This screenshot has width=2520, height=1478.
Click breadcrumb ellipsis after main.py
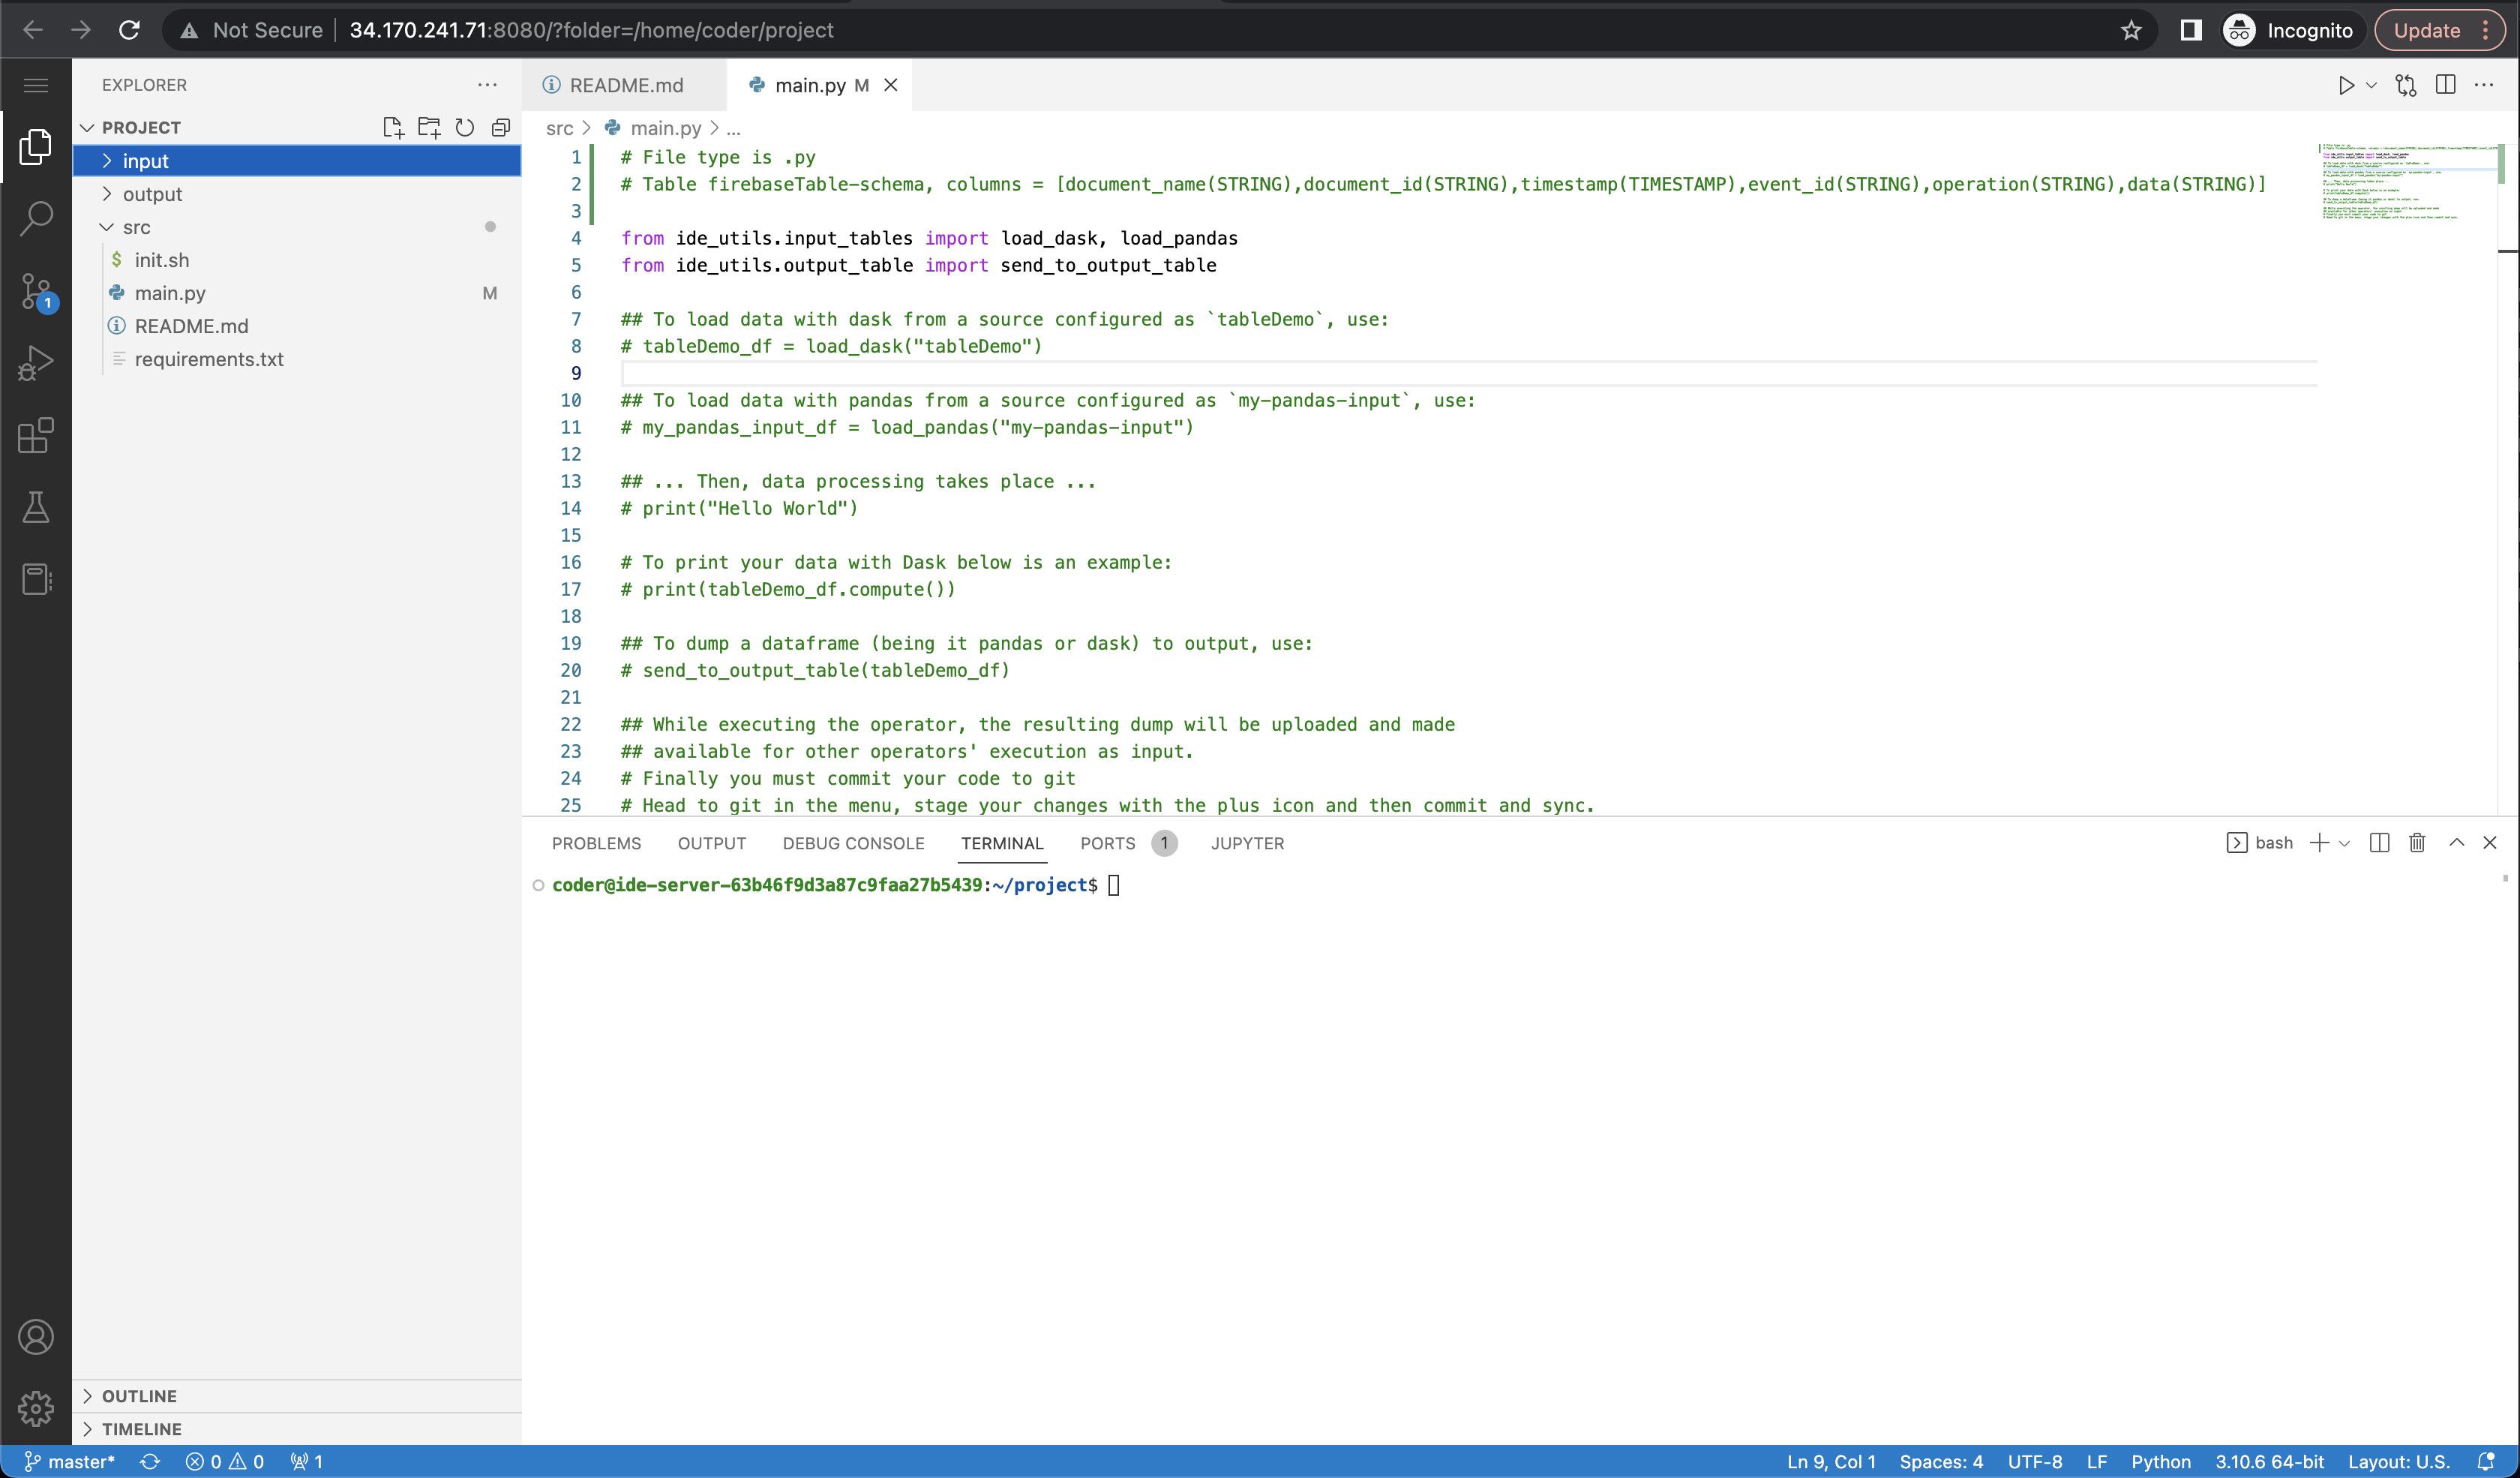733,128
